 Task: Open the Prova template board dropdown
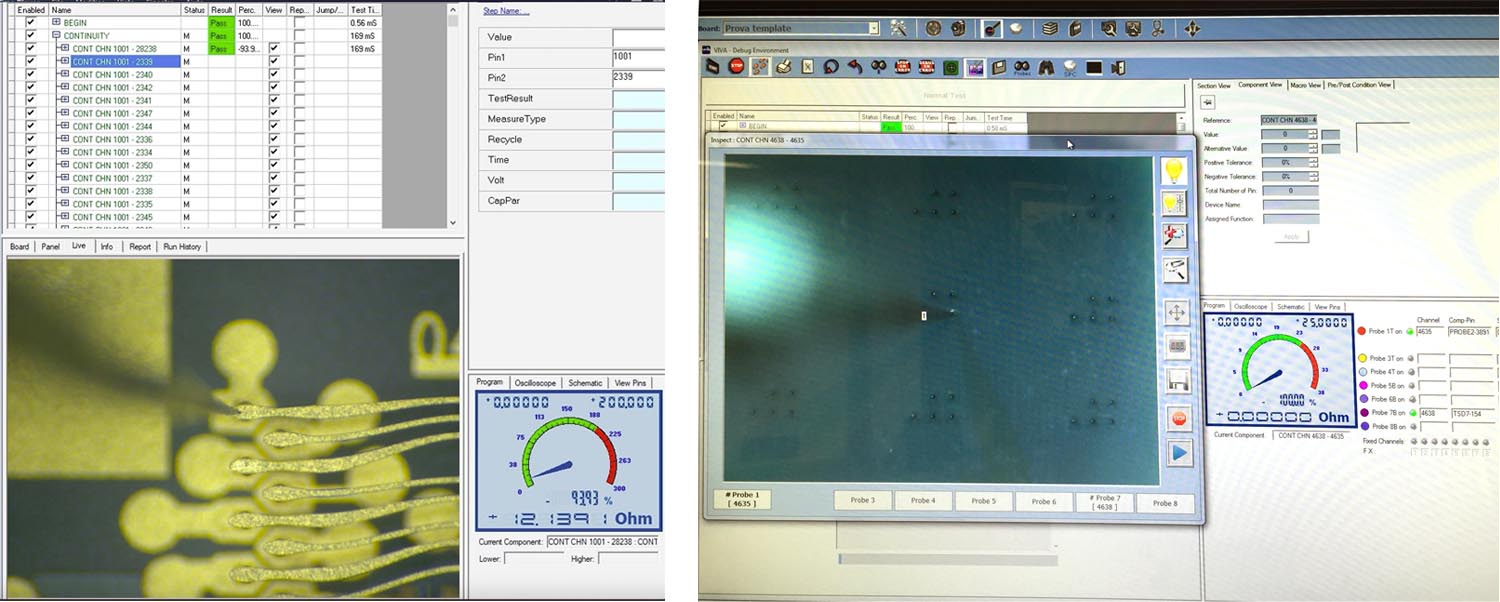tap(873, 28)
